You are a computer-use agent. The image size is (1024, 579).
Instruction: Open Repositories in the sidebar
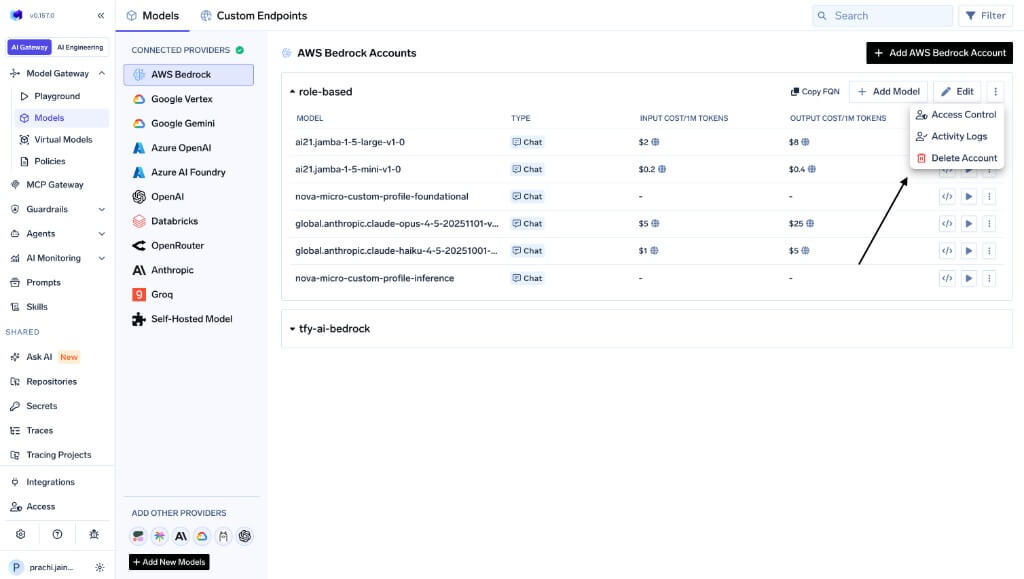point(52,382)
